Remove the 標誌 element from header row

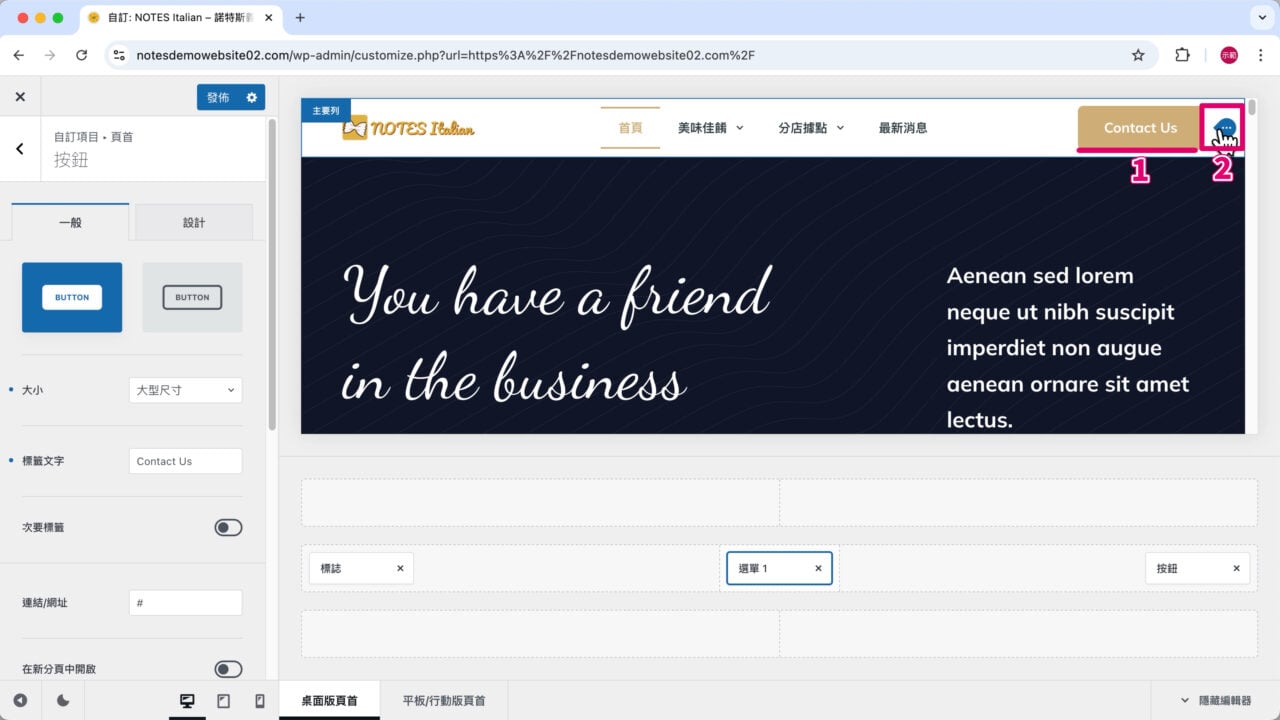pos(400,568)
